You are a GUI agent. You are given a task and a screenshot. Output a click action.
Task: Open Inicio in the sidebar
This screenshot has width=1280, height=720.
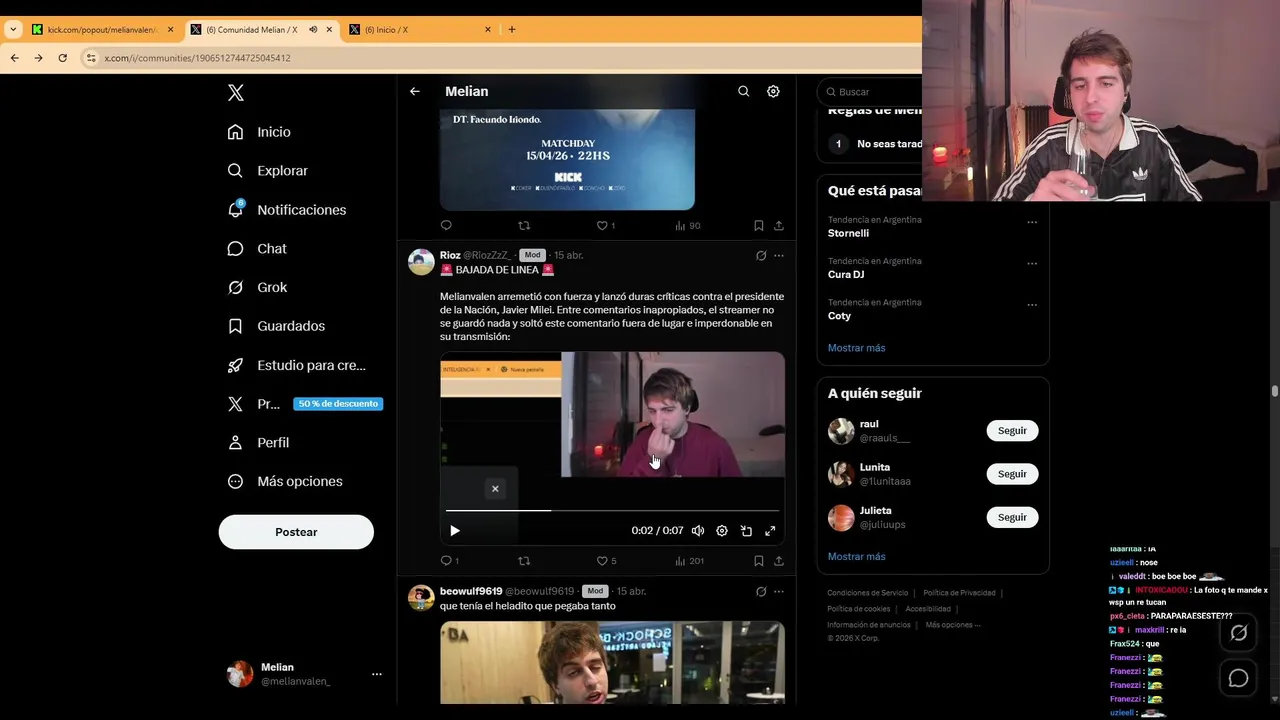pyautogui.click(x=259, y=132)
